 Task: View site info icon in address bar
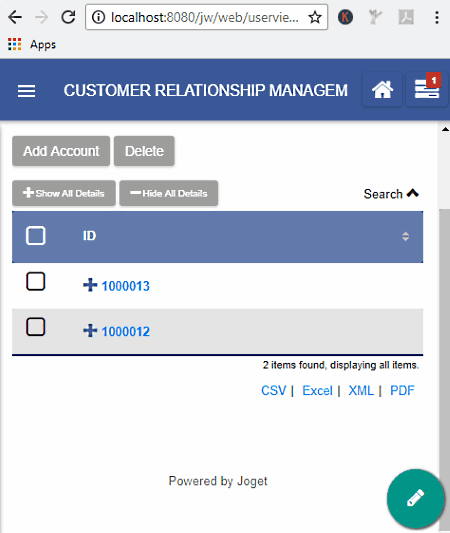pyautogui.click(x=99, y=17)
